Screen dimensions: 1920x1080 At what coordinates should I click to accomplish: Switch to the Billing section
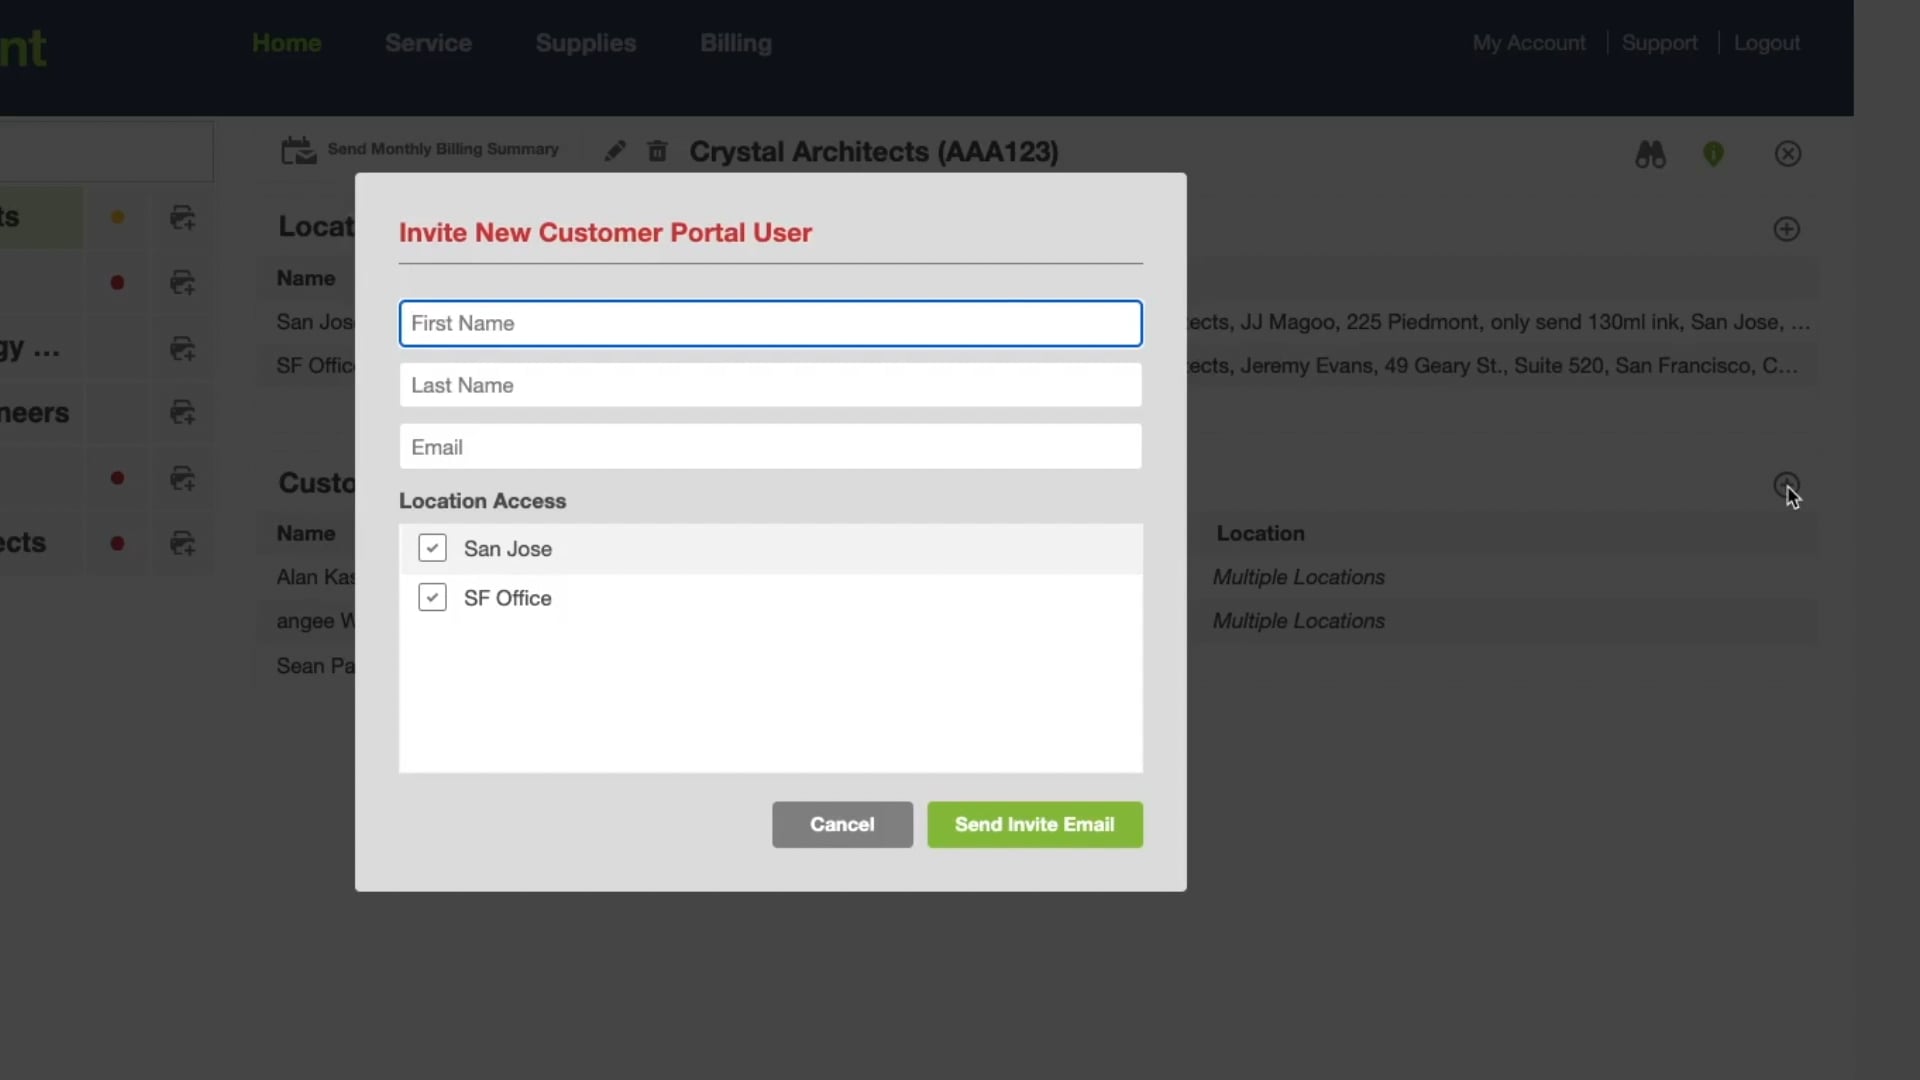pos(735,43)
